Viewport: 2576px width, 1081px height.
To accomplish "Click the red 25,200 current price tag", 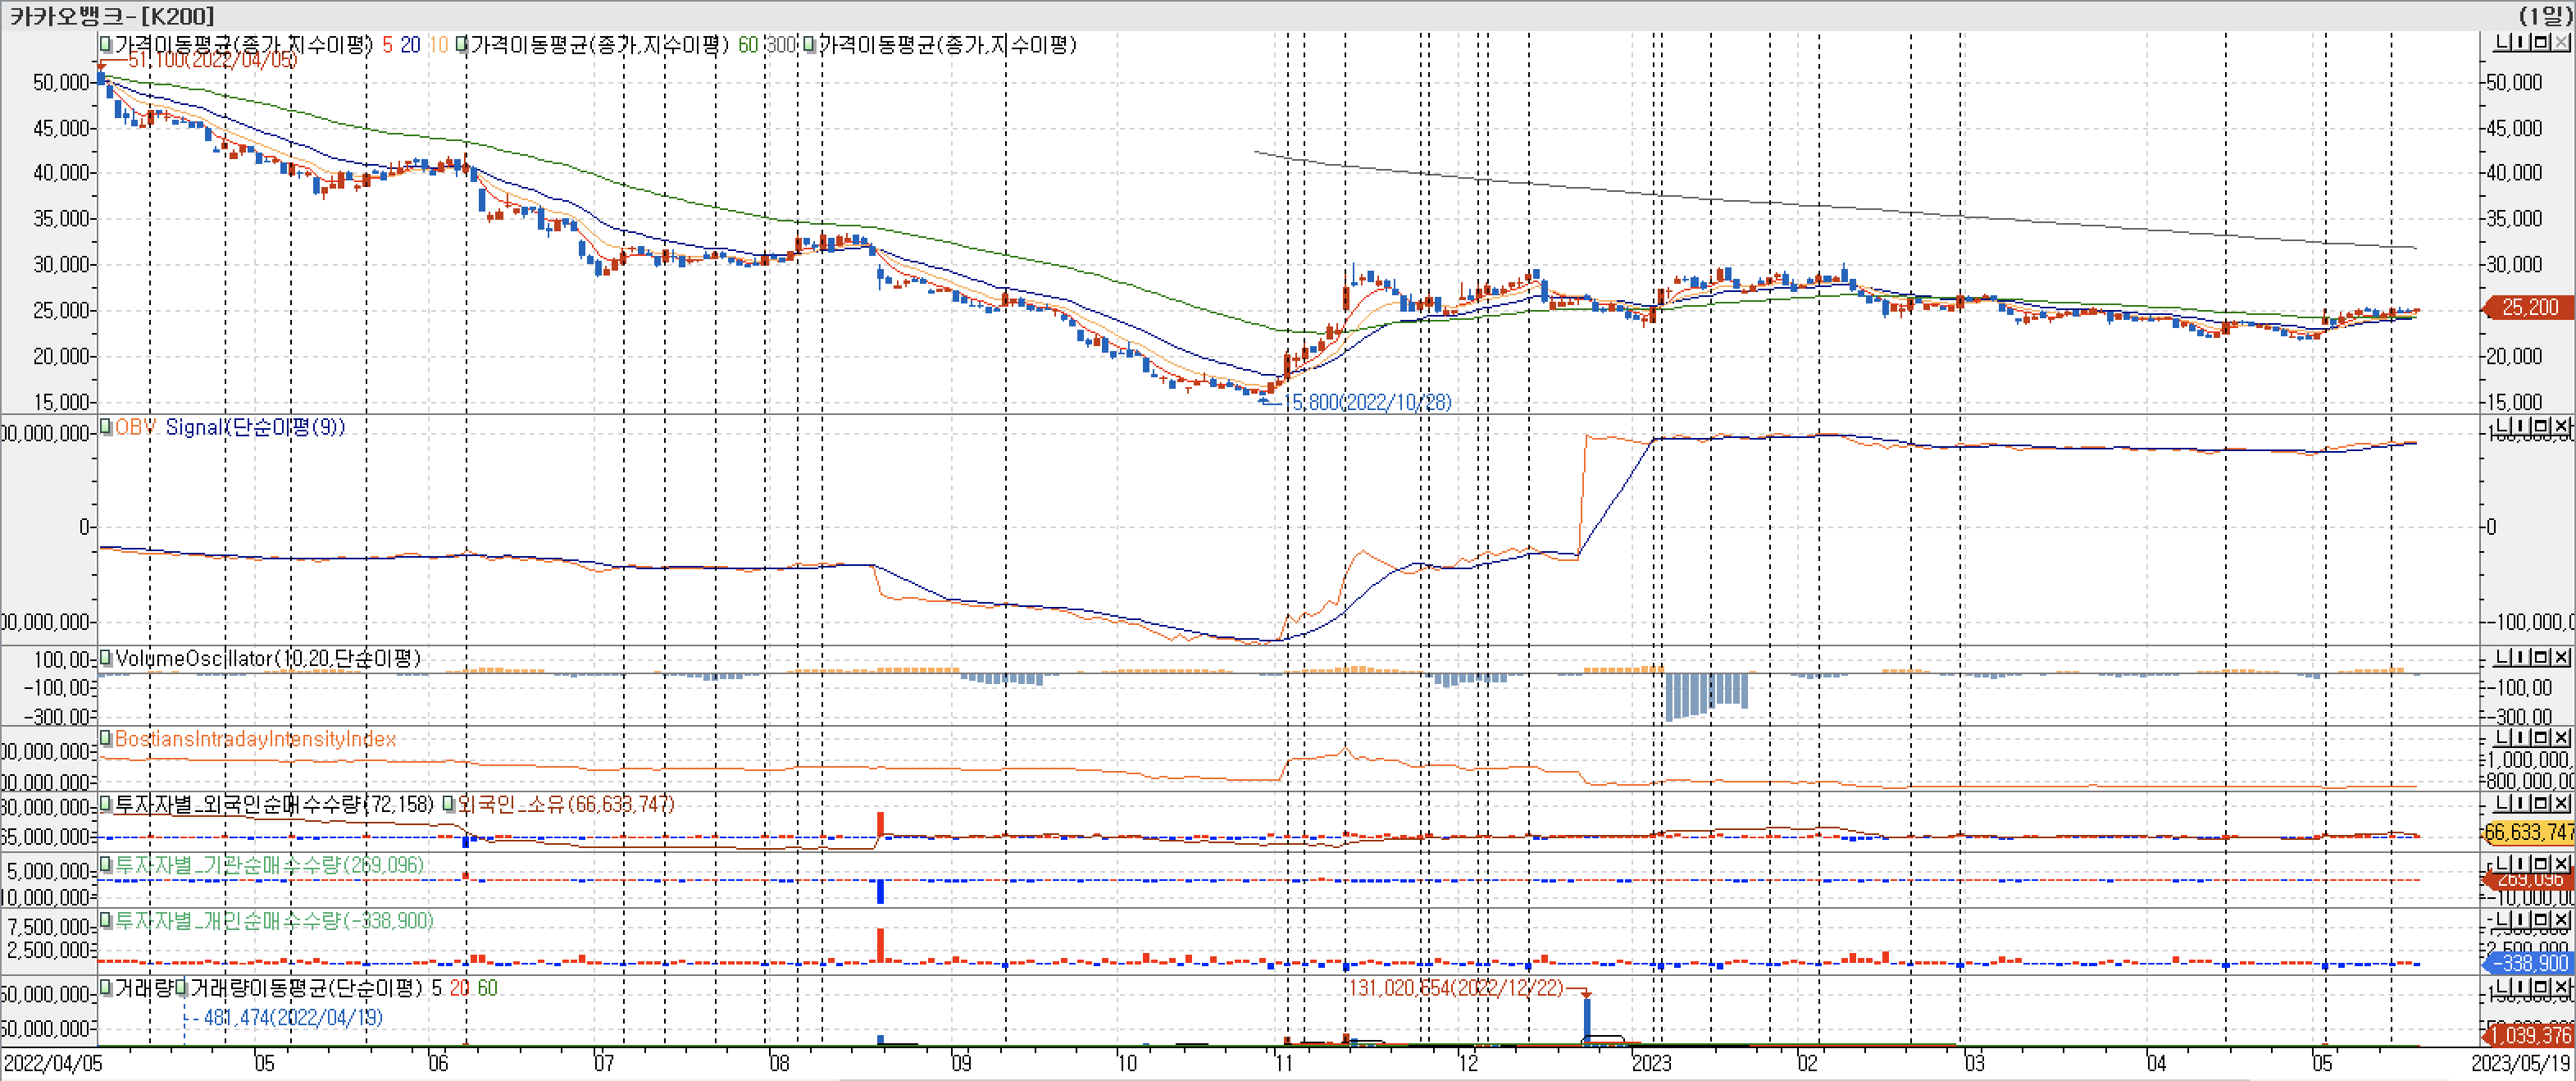I will point(2529,307).
